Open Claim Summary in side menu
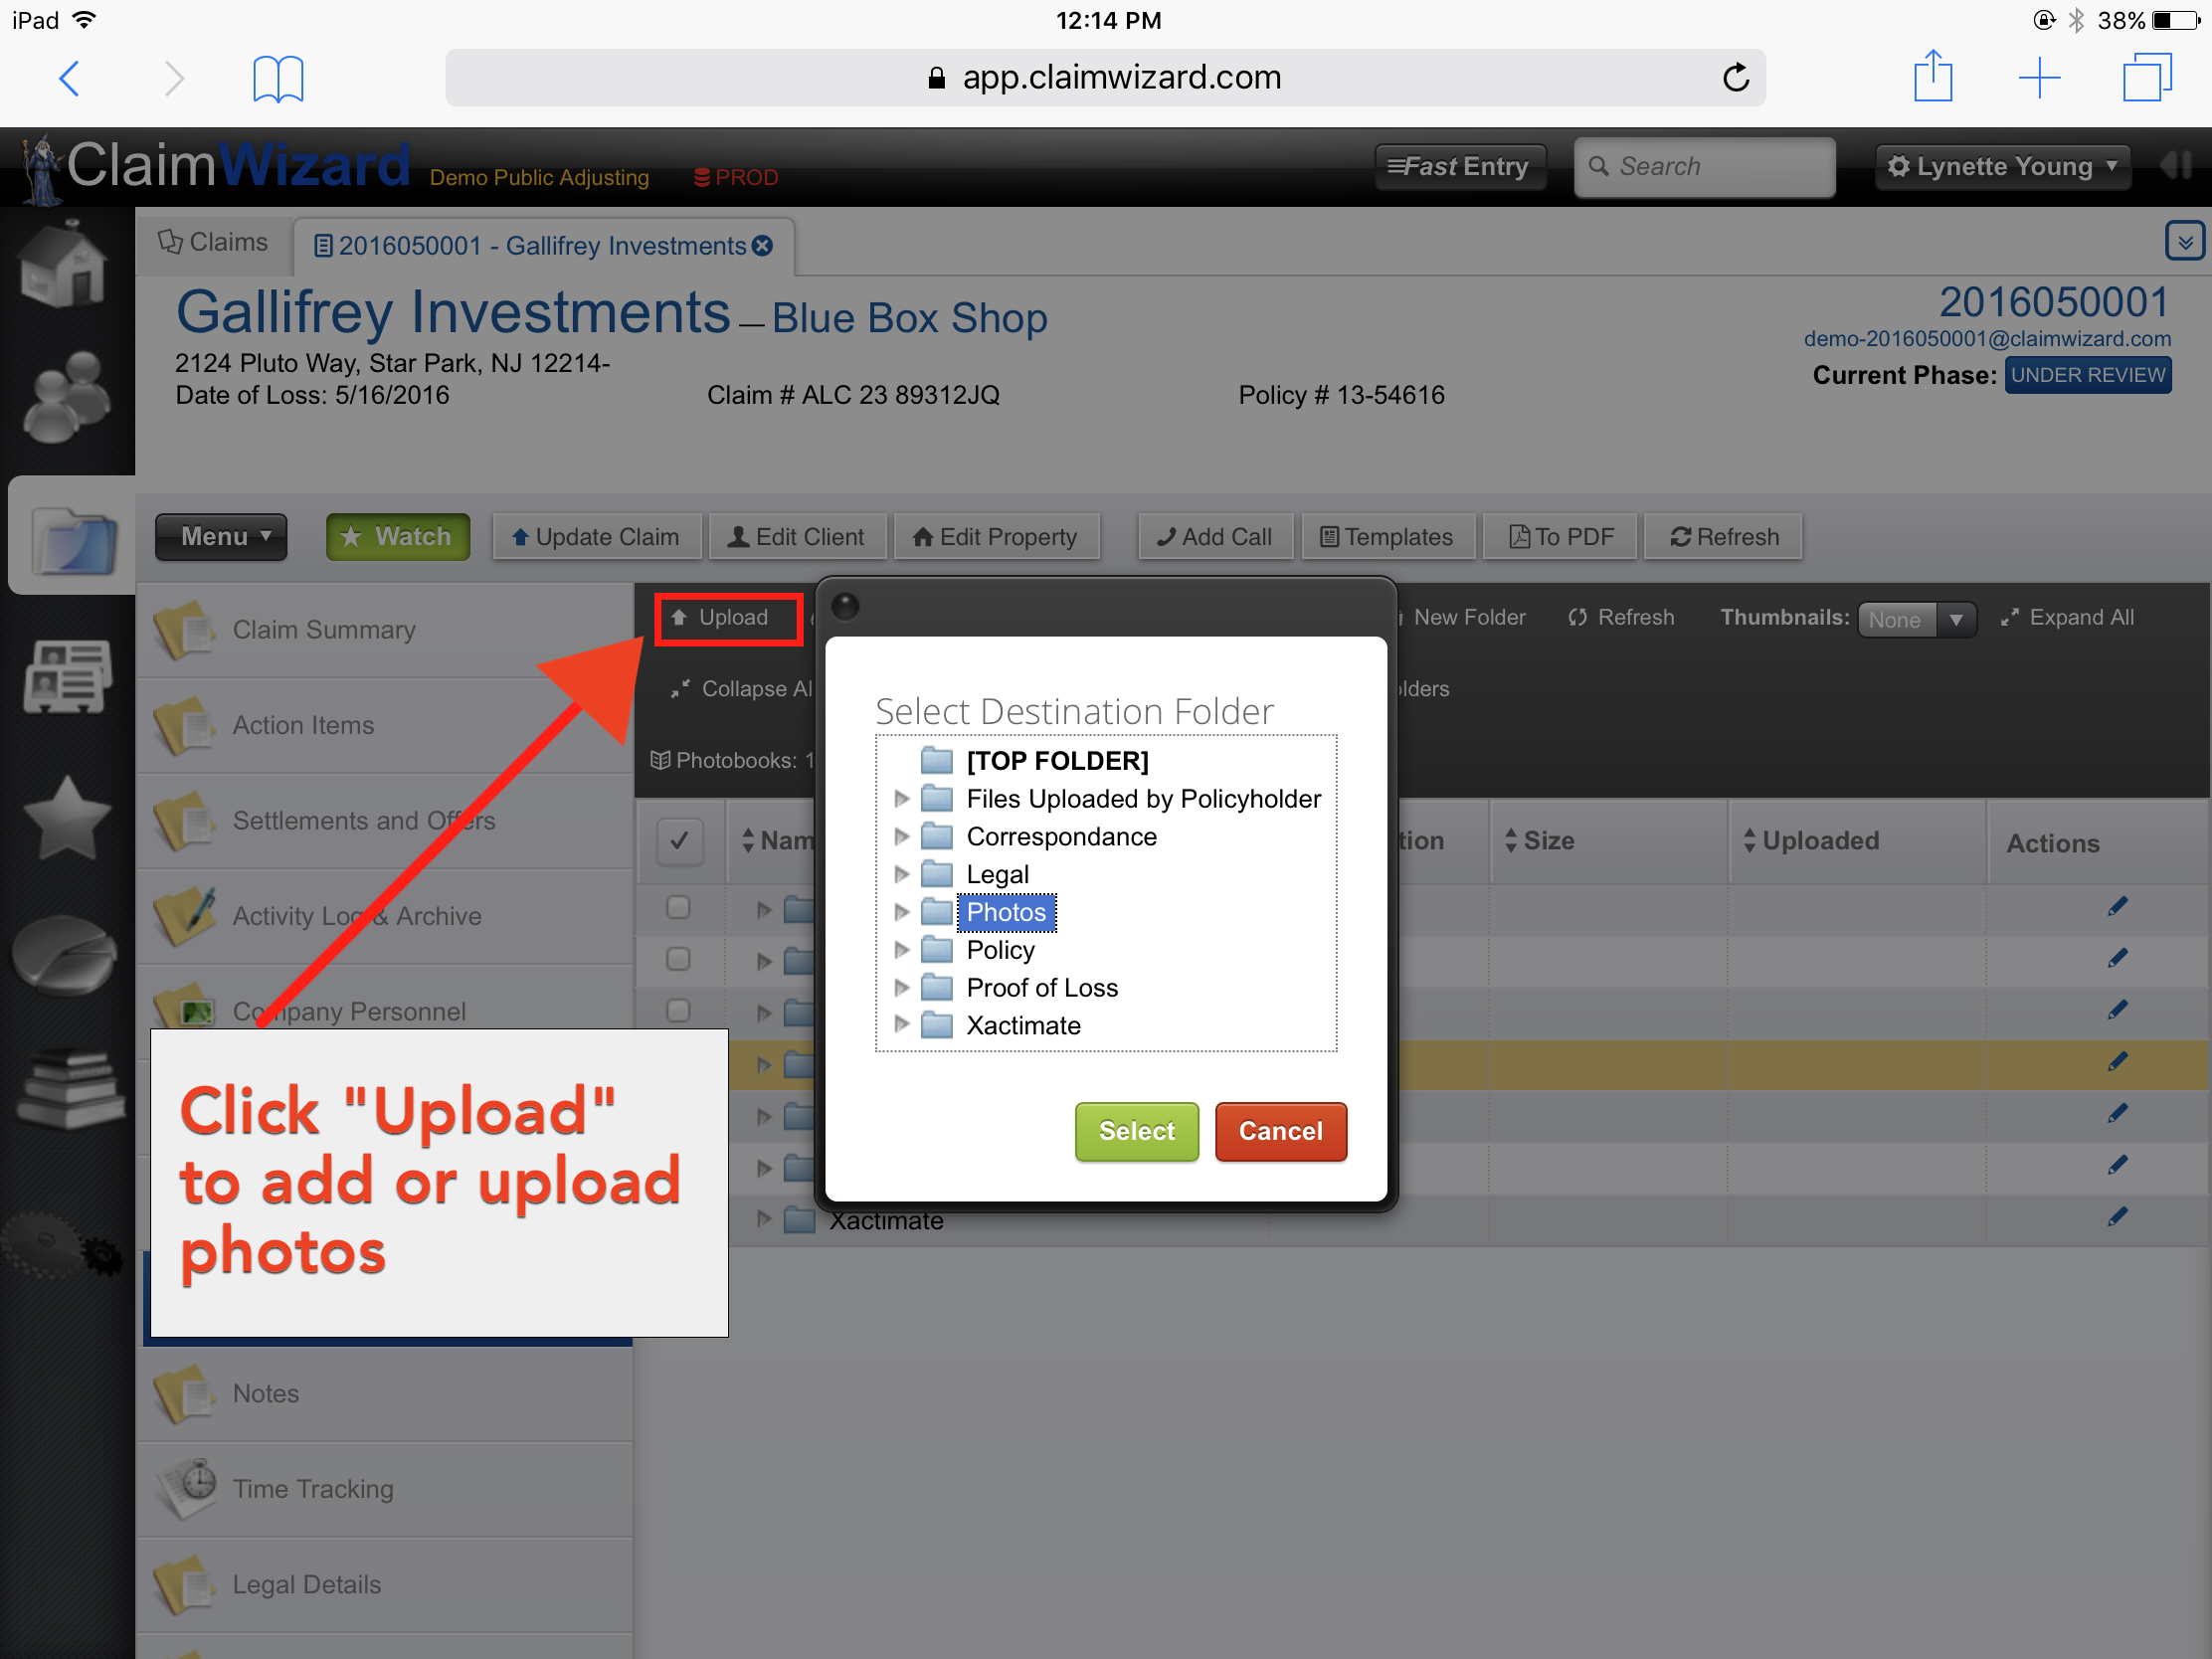Image resolution: width=2212 pixels, height=1659 pixels. click(324, 630)
